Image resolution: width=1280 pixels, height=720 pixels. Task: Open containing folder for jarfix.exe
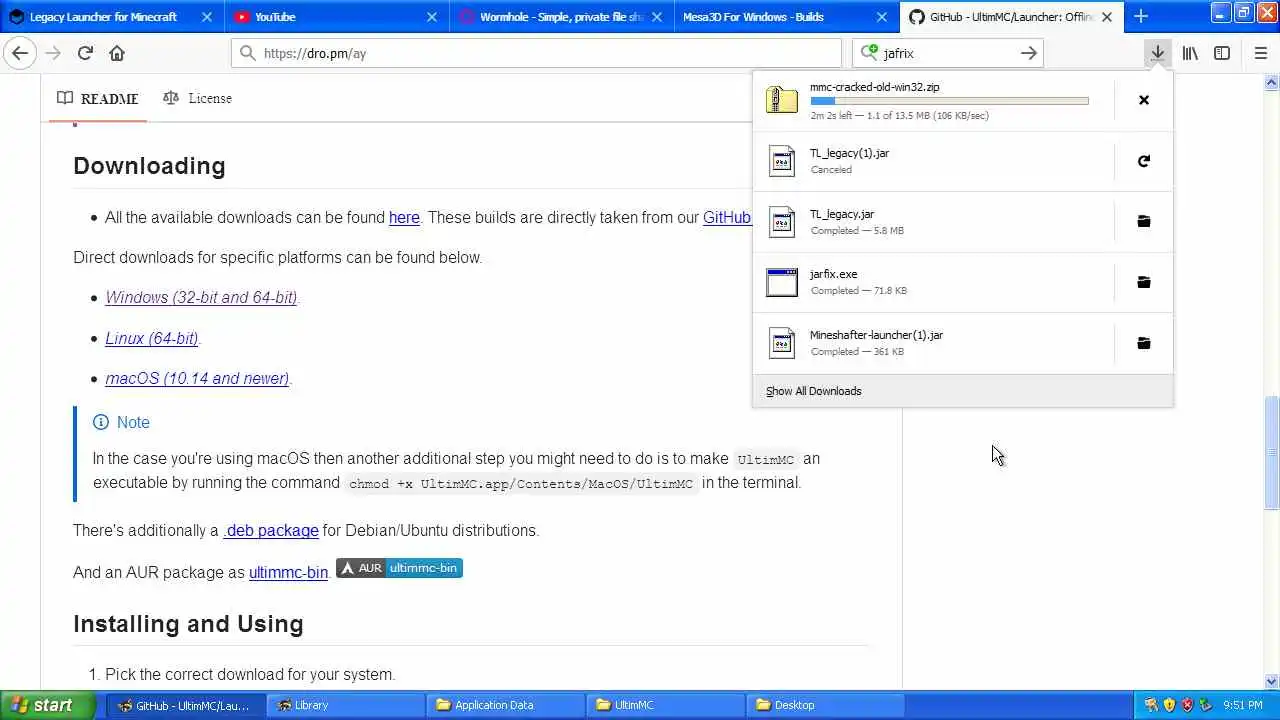1144,282
